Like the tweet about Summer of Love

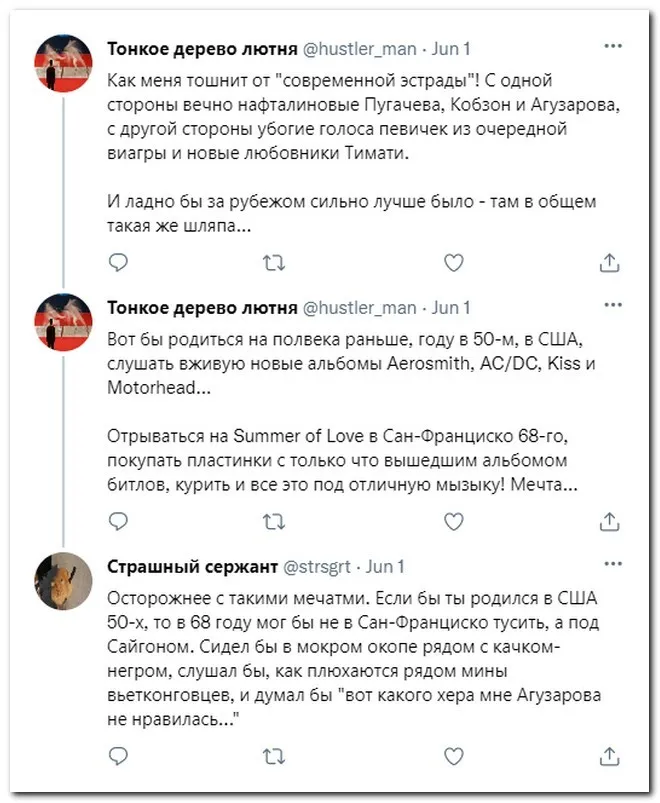tap(453, 521)
